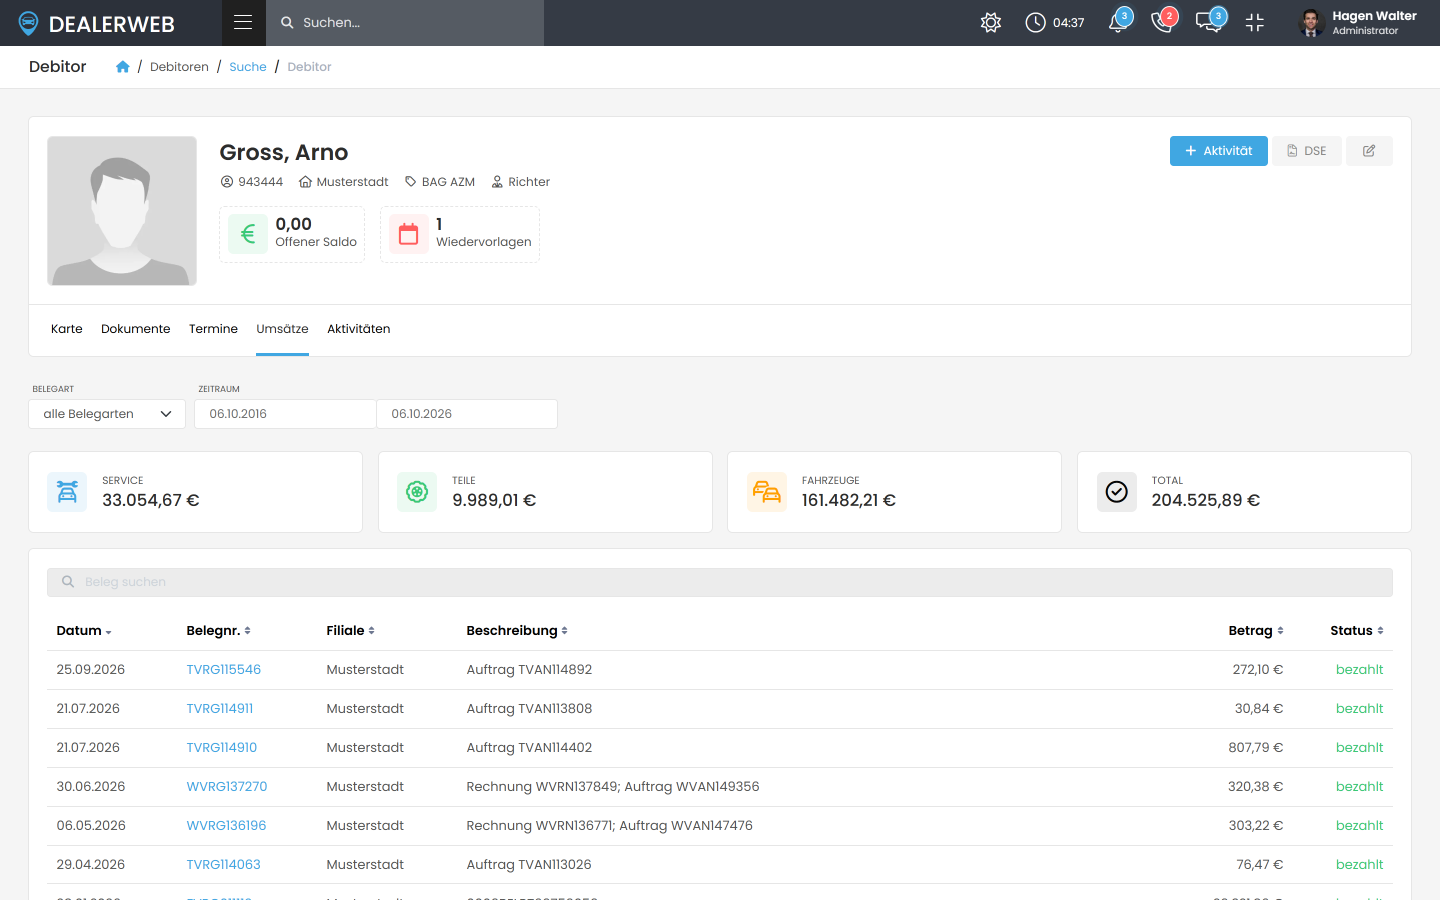Screen dimensions: 1440x900
Task: Go to home via breadcrumb house icon
Action: pos(123,67)
